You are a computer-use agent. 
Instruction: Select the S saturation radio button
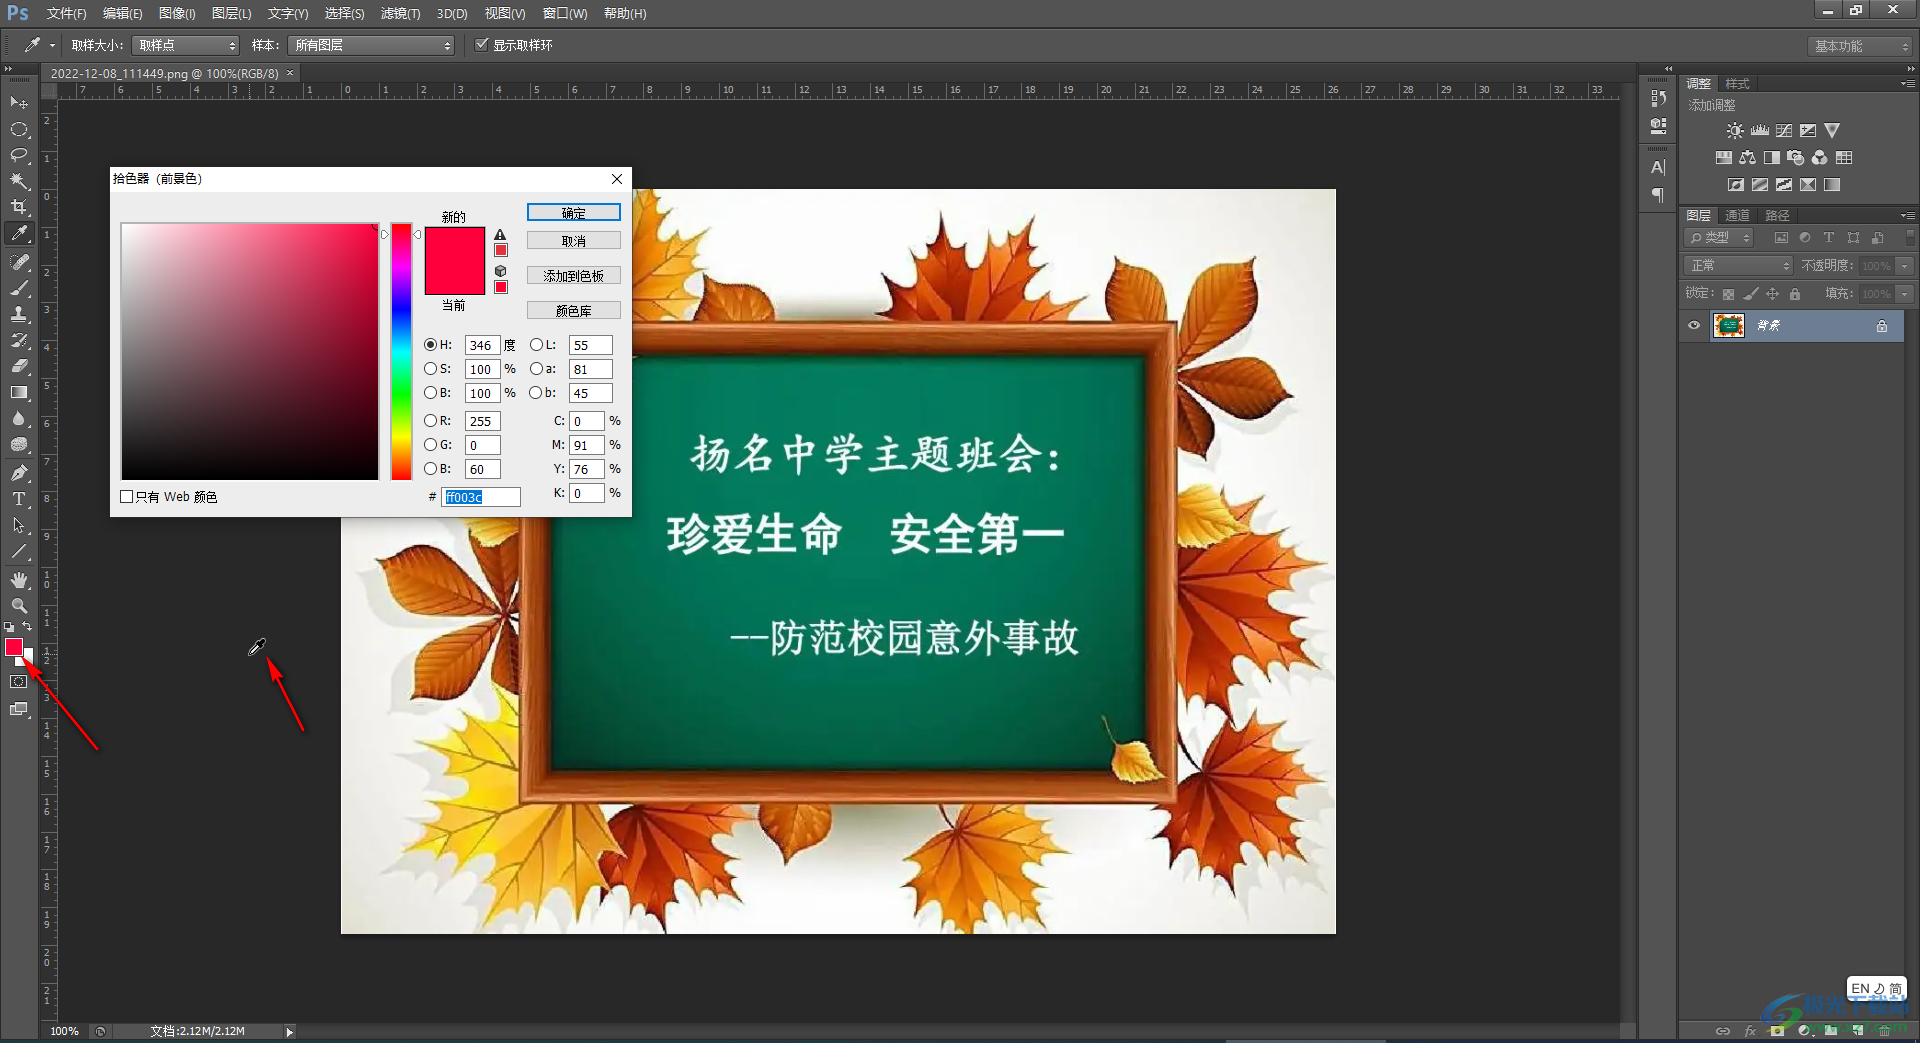pos(430,369)
